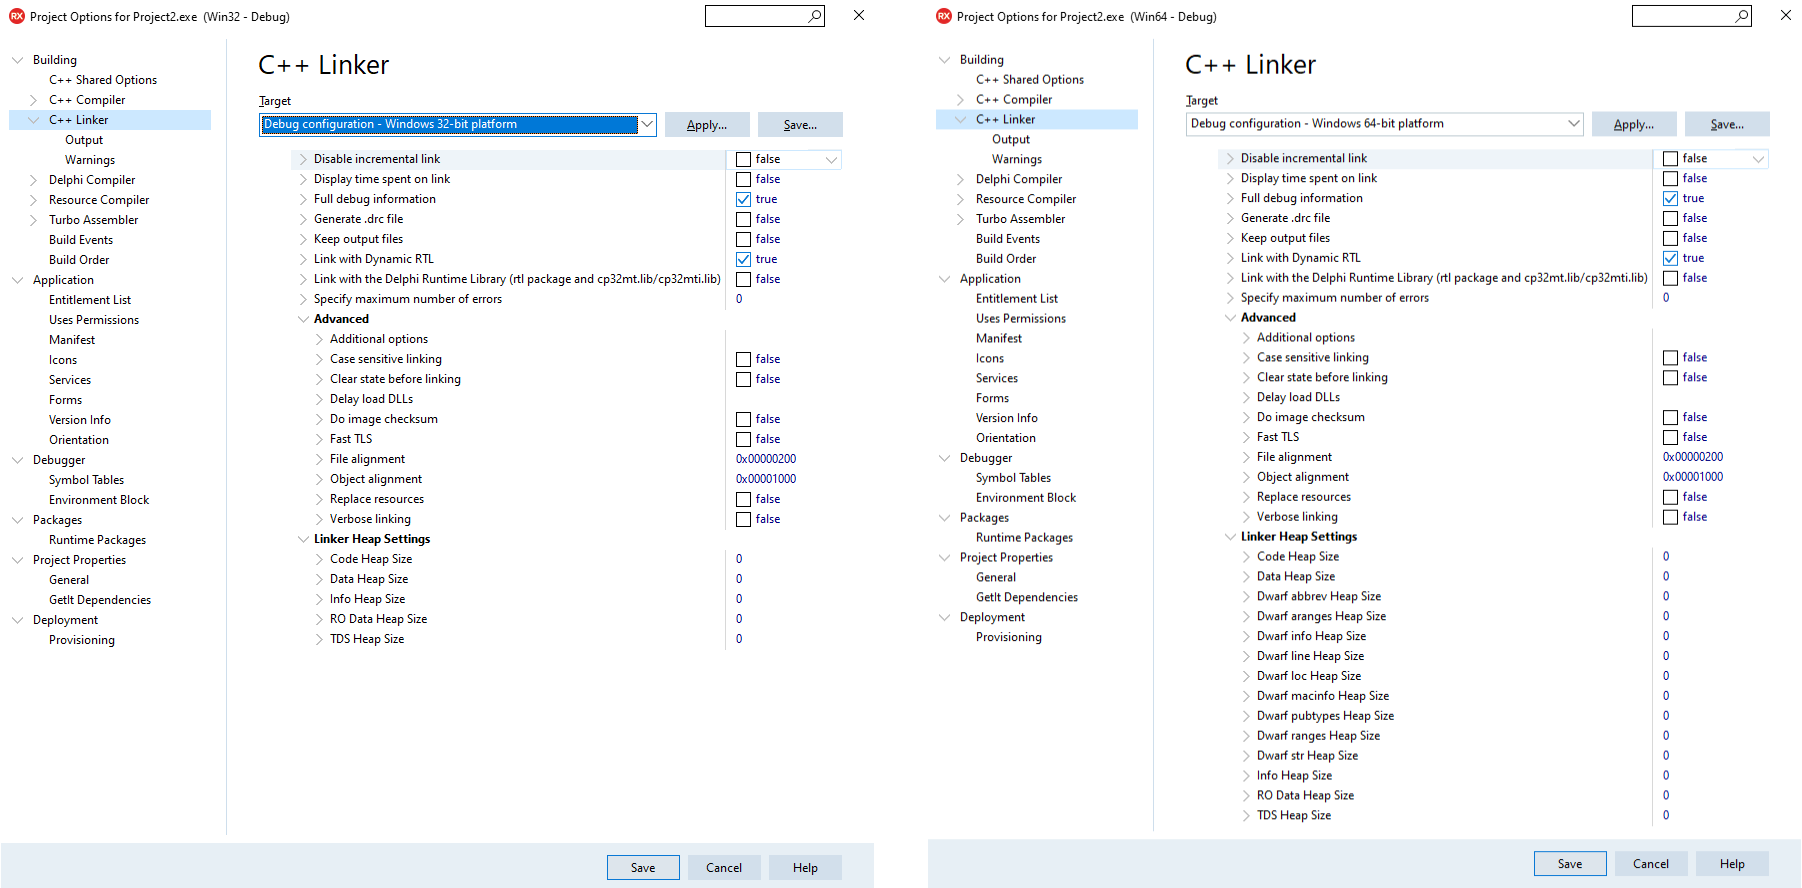This screenshot has width=1802, height=888.
Task: Select Turbo Assembler in Win32 tree
Action: [x=94, y=220]
